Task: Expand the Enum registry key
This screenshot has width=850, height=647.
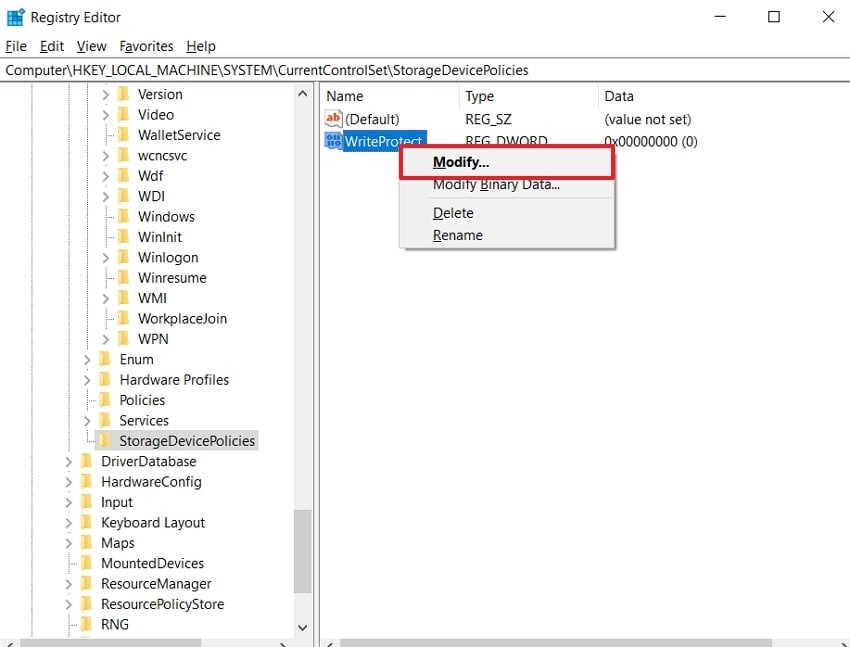Action: 86,359
